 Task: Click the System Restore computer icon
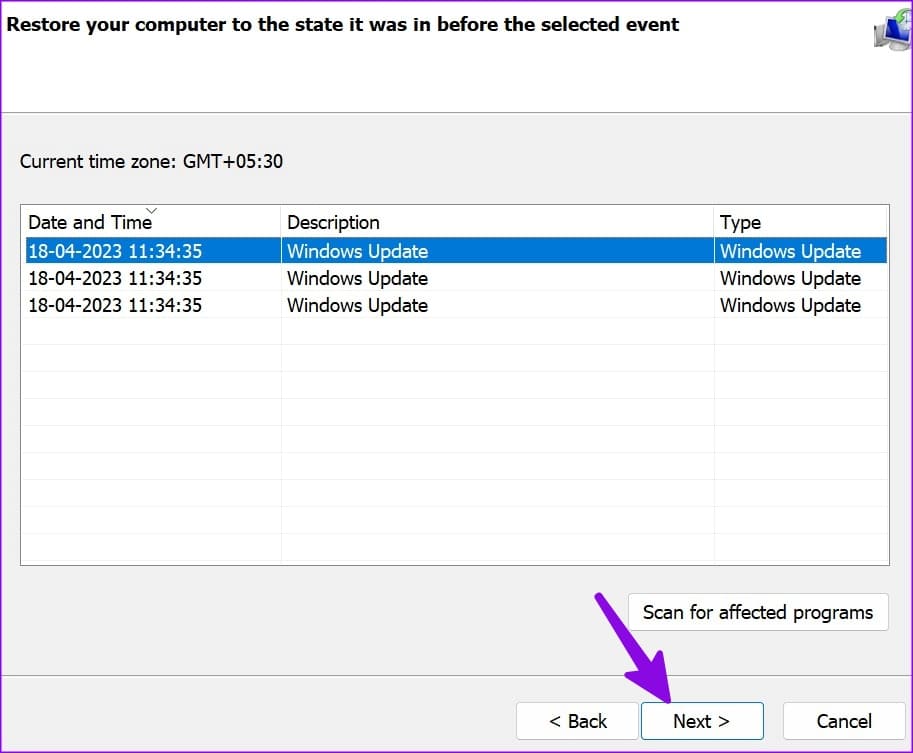(893, 30)
